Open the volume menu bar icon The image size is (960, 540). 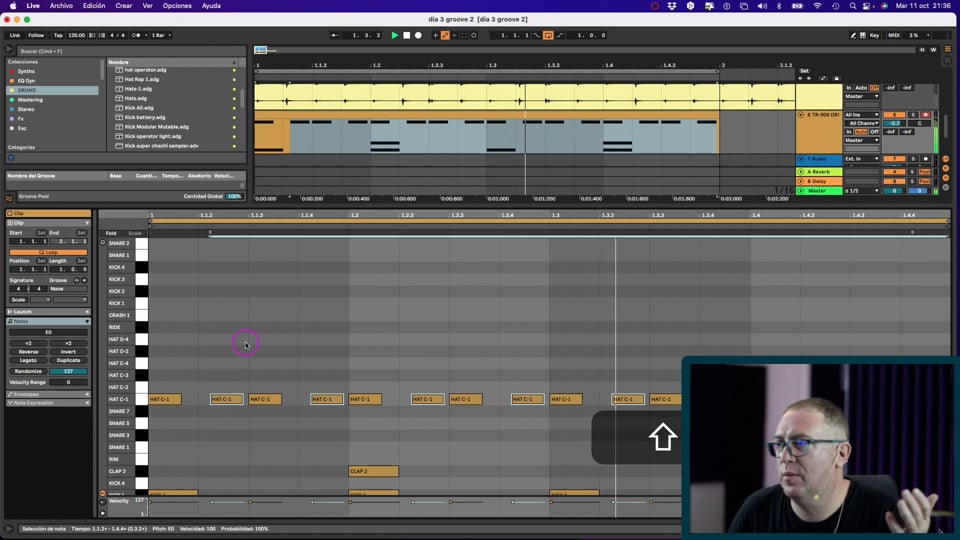coord(762,6)
